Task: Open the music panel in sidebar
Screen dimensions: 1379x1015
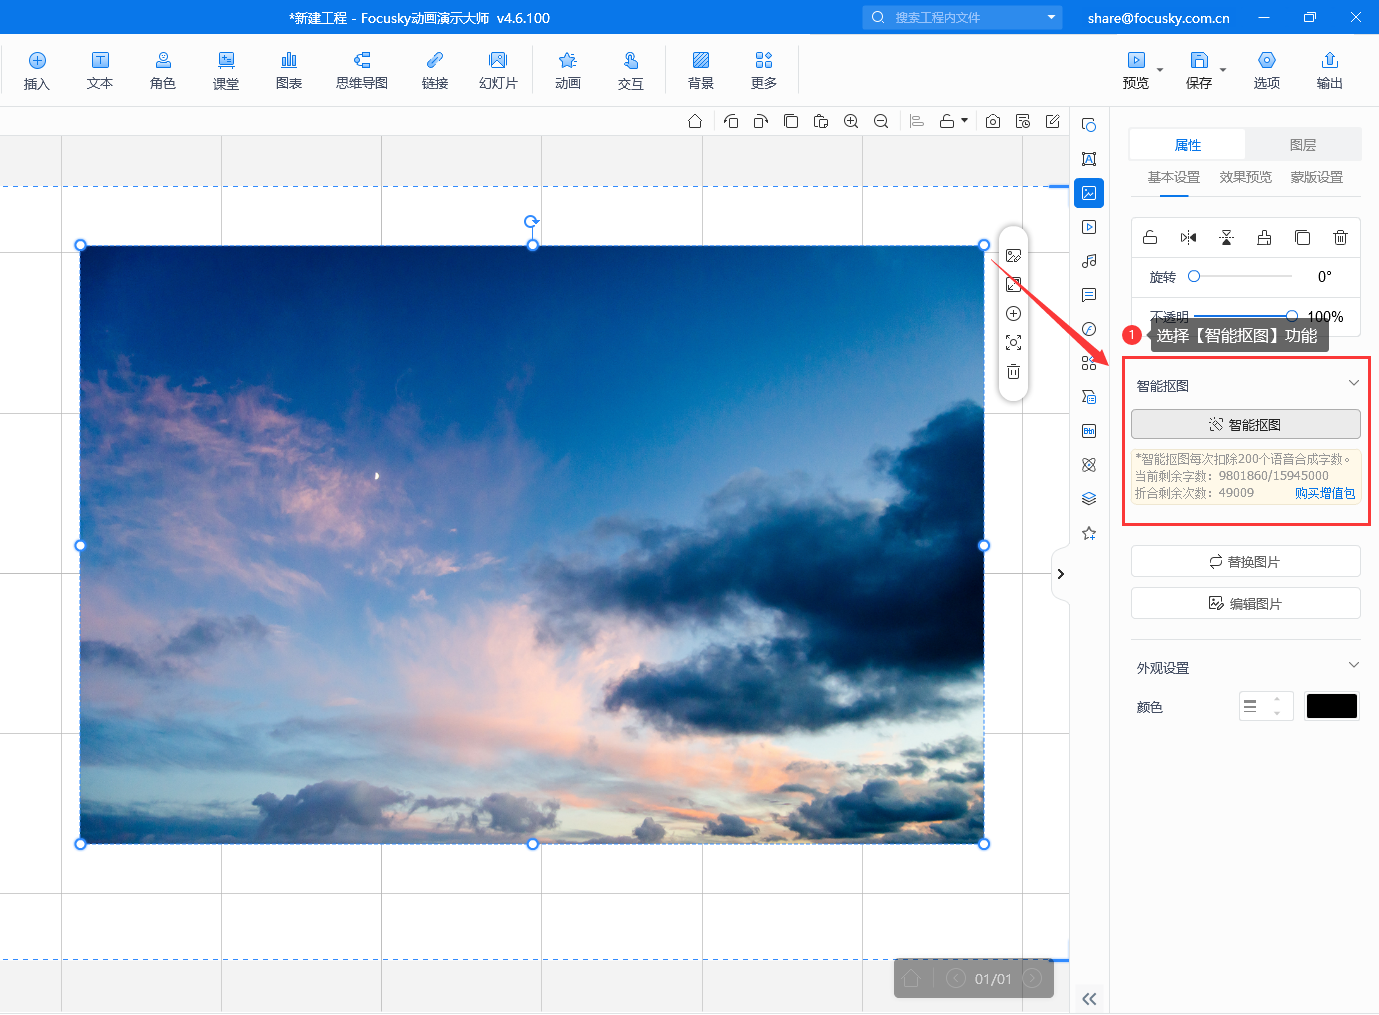Action: click(1089, 261)
